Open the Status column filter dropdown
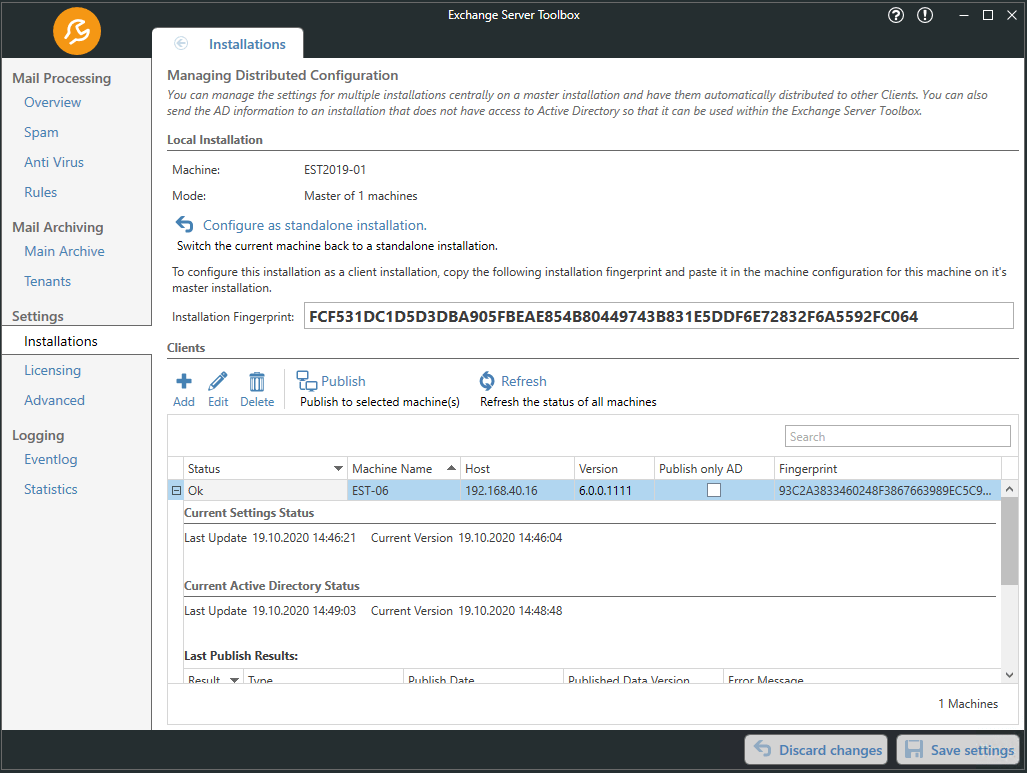The height and width of the screenshot is (773, 1027). [338, 469]
